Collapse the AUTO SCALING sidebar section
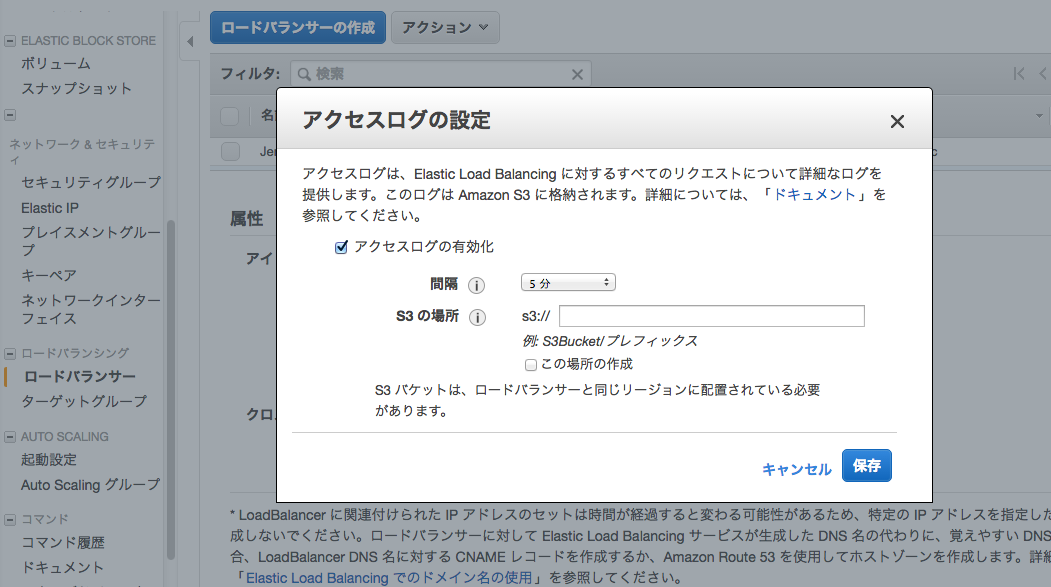 [x=10, y=437]
